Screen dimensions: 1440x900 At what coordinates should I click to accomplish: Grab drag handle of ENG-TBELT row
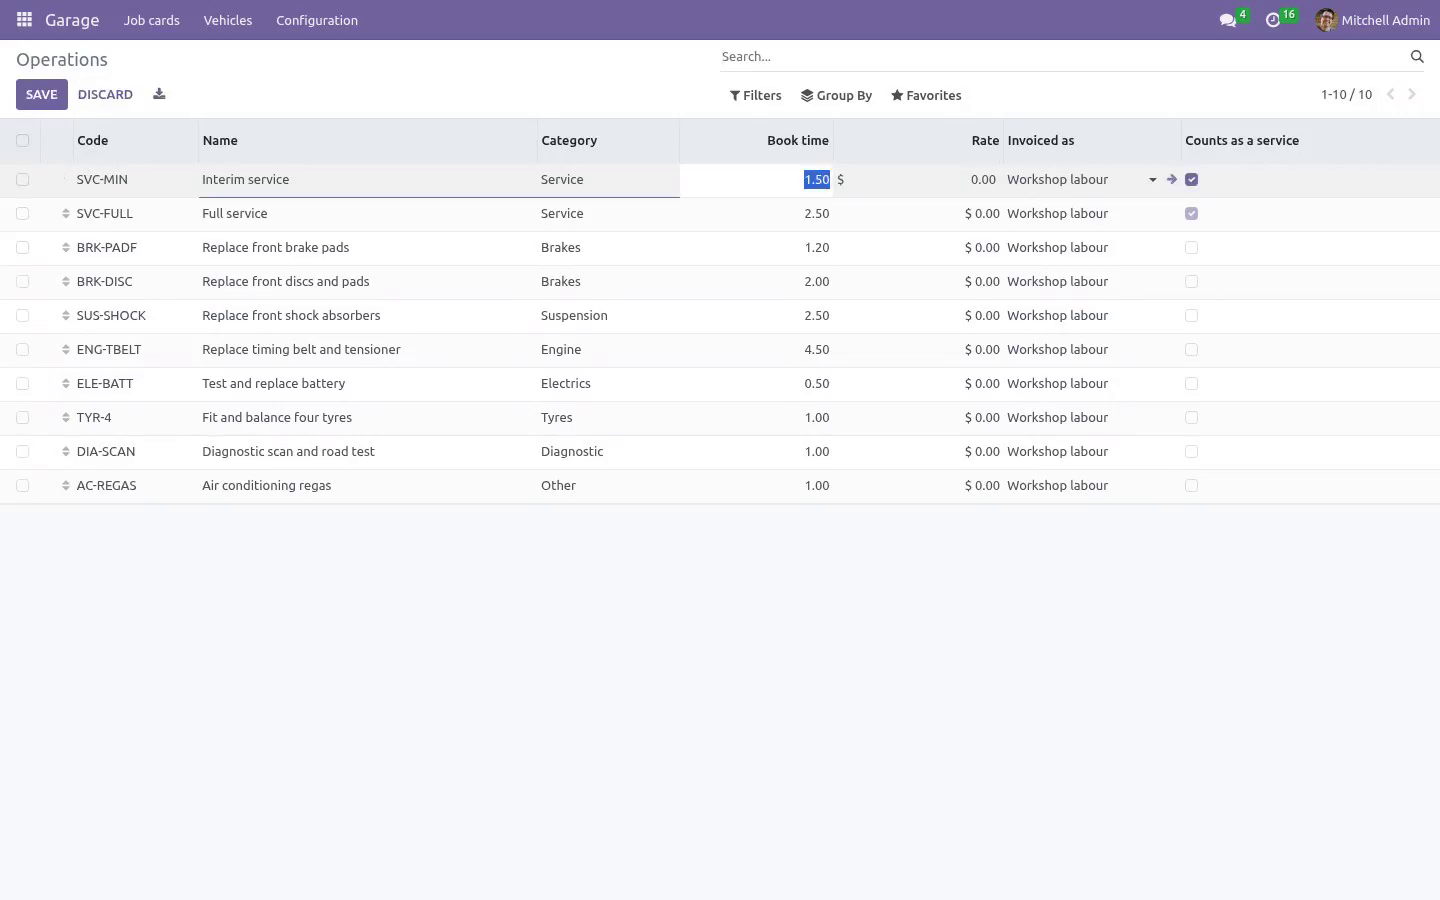pos(66,350)
